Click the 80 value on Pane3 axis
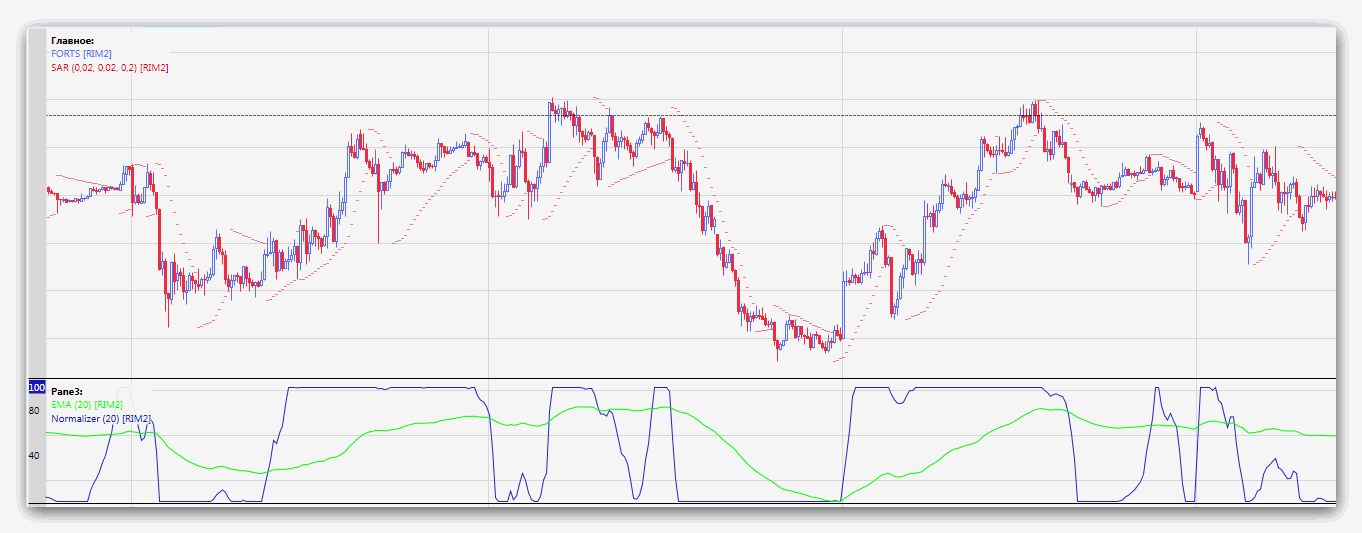 [x=34, y=411]
